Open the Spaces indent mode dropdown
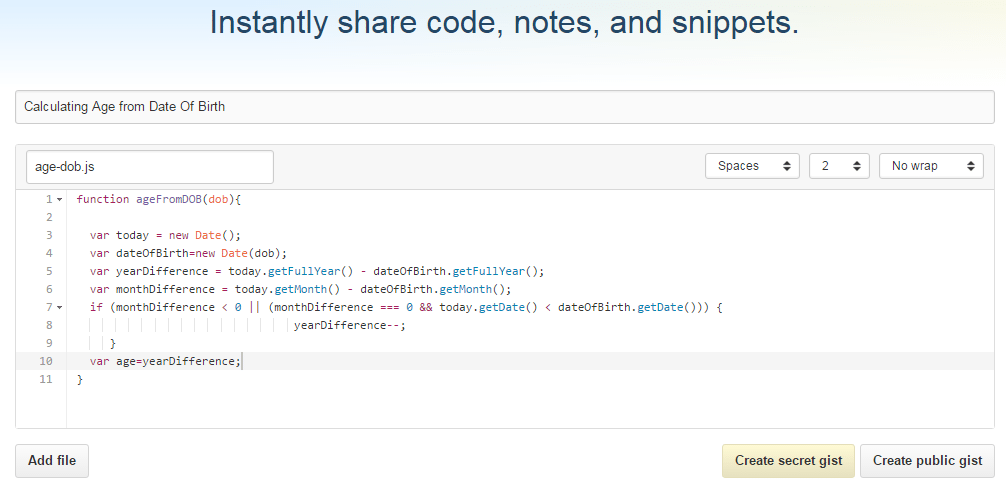This screenshot has width=1006, height=489. coord(752,166)
